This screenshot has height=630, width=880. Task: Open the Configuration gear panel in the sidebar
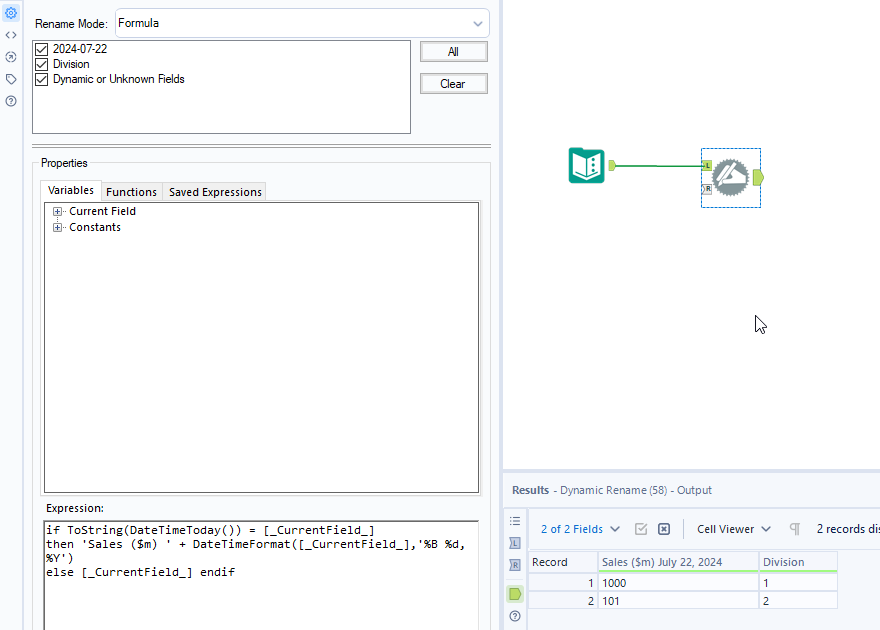[11, 13]
